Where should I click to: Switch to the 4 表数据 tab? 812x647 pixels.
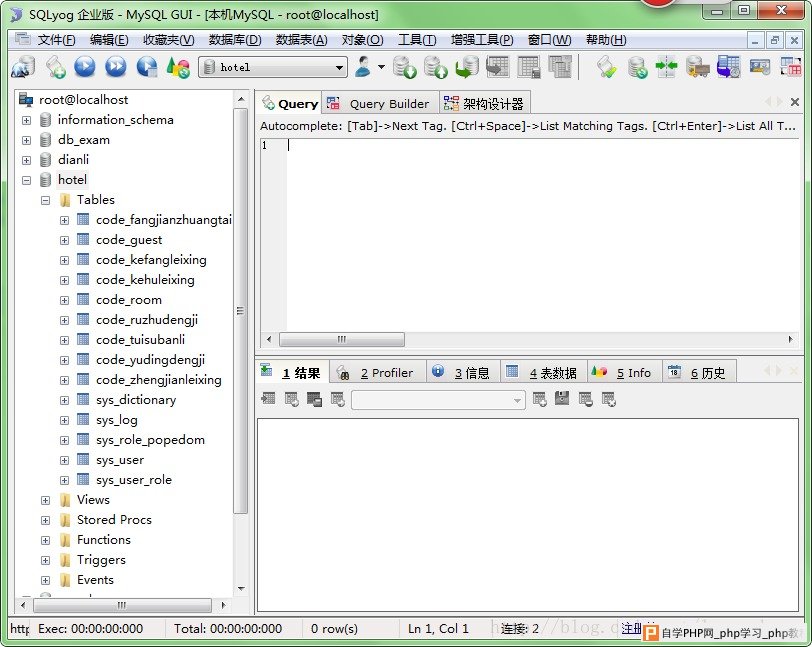pyautogui.click(x=543, y=372)
